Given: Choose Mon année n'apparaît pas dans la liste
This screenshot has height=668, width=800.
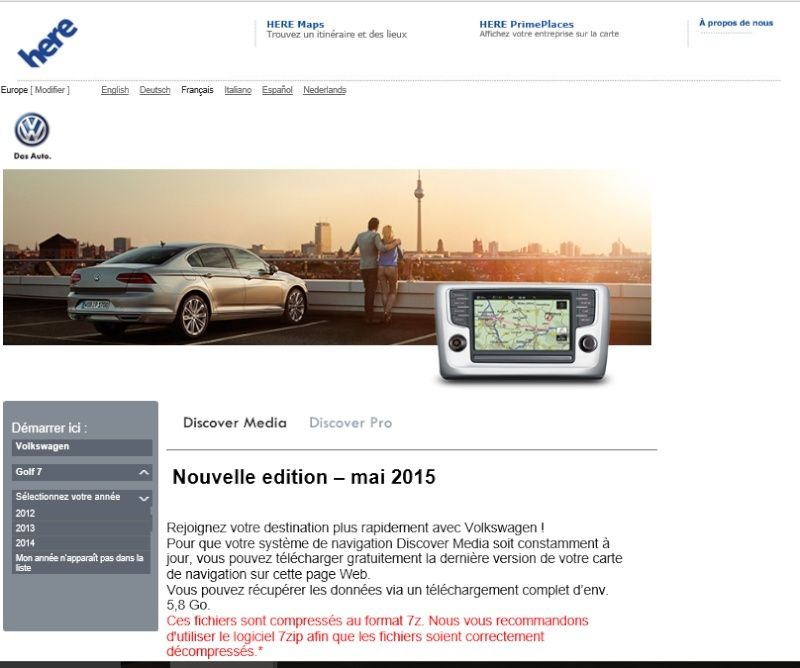Looking at the screenshot, I should coord(81,562).
